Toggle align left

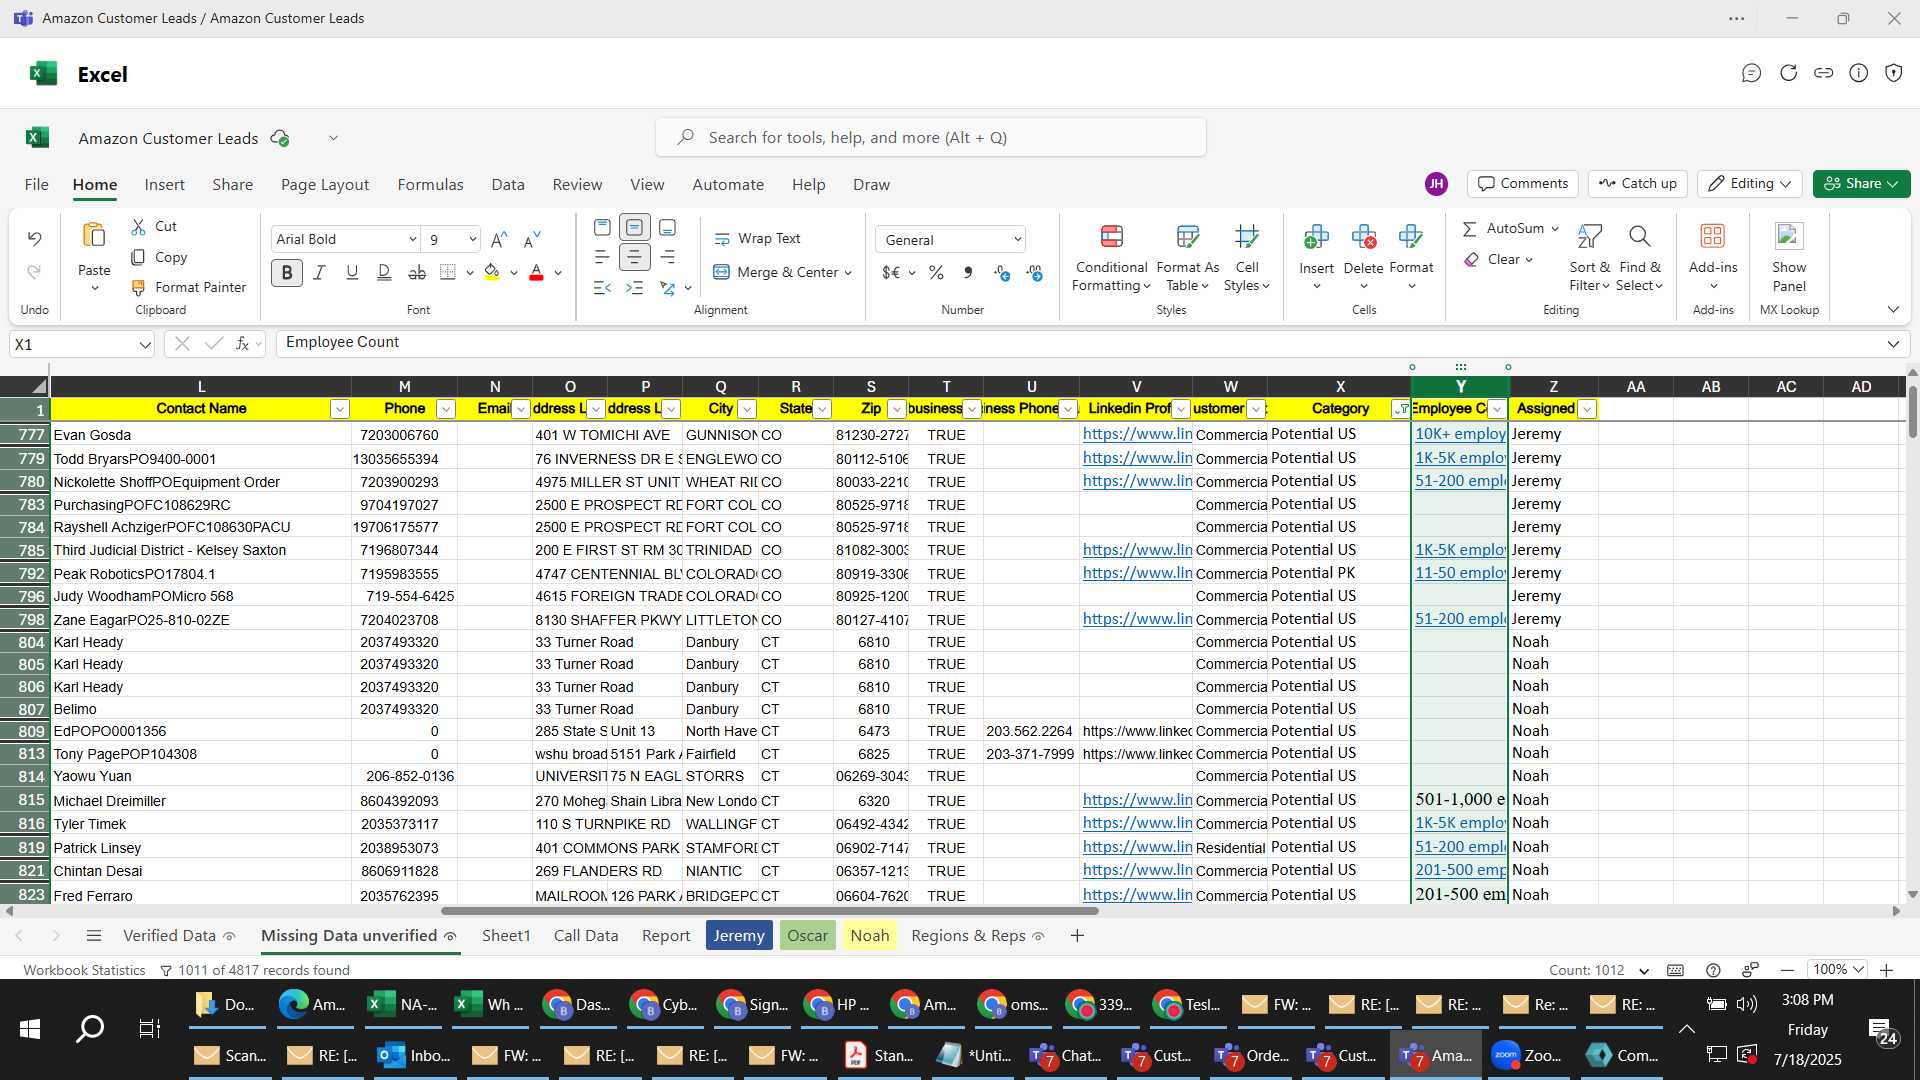pyautogui.click(x=602, y=257)
